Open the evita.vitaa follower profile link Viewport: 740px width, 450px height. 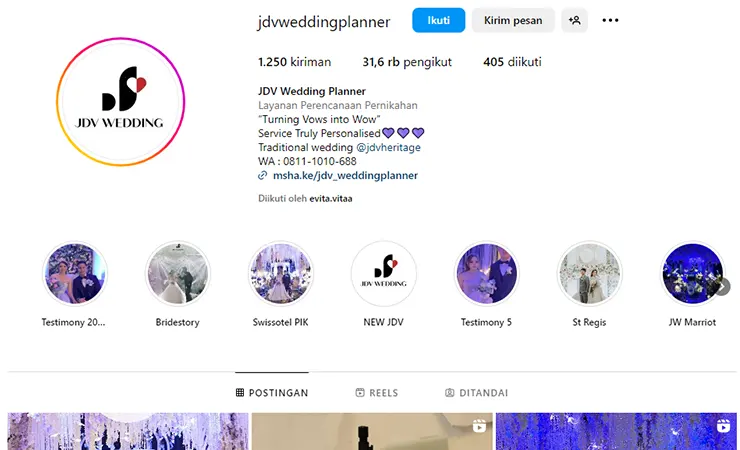(x=331, y=199)
